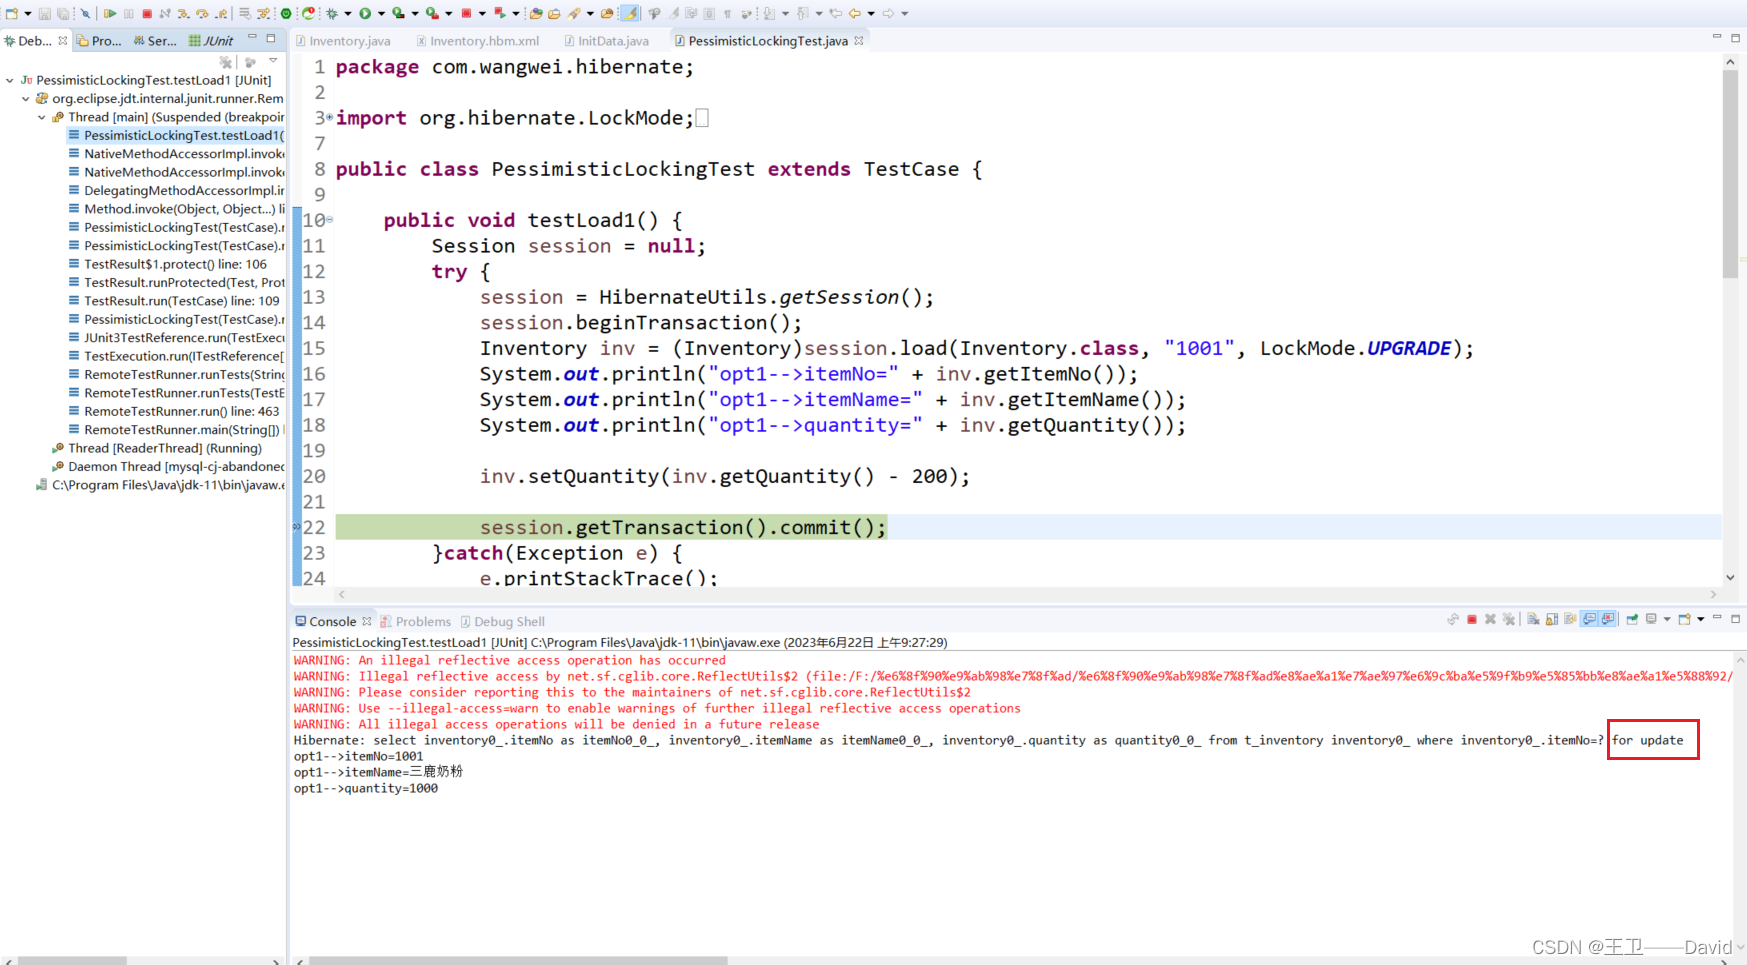Click the Clear Console icon

pos(1533,619)
